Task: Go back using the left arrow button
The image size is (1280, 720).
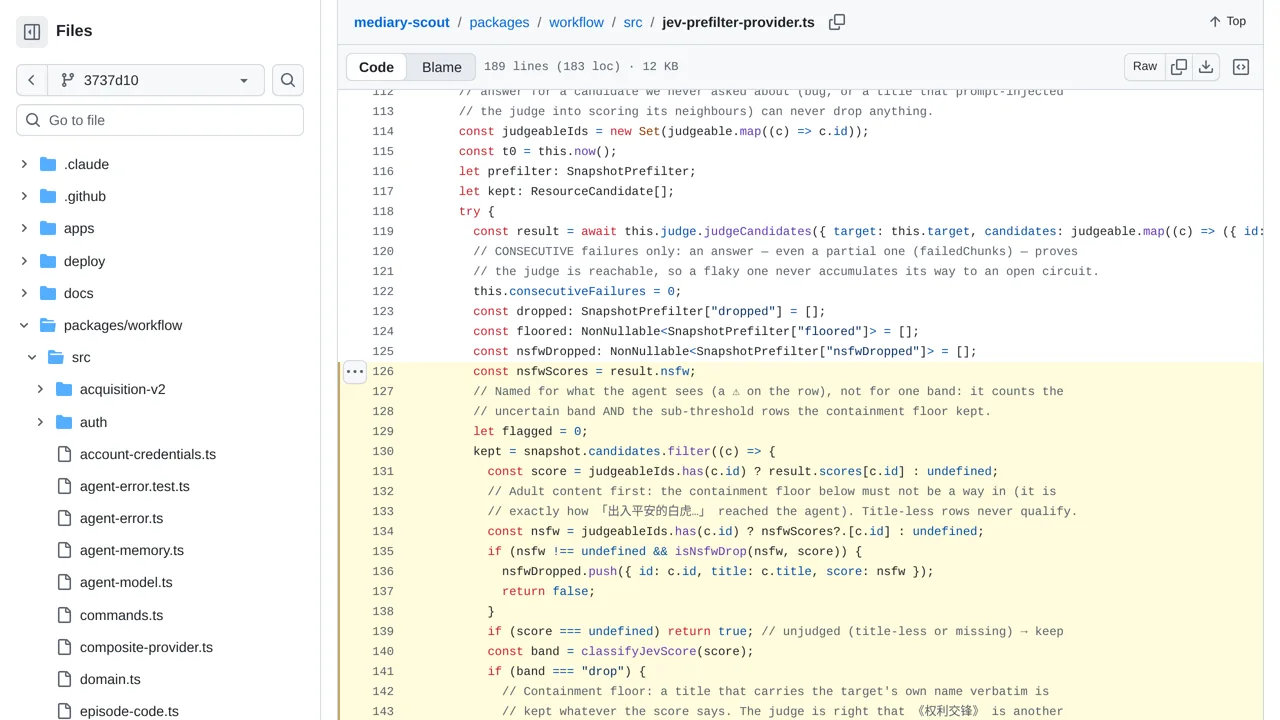Action: click(32, 80)
